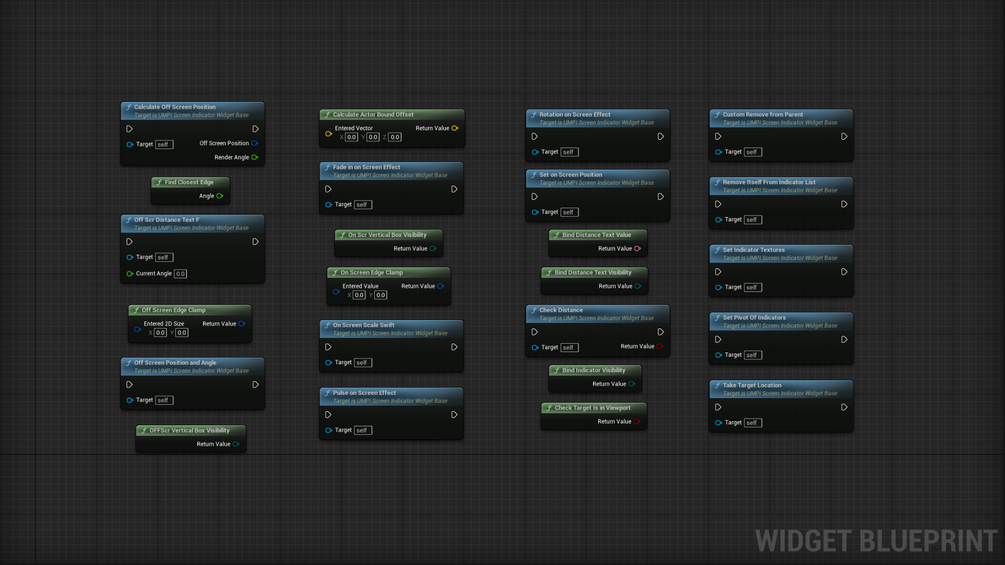1005x565 pixels.
Task: Click self field on Calculate Off Screen Position
Action: point(164,144)
